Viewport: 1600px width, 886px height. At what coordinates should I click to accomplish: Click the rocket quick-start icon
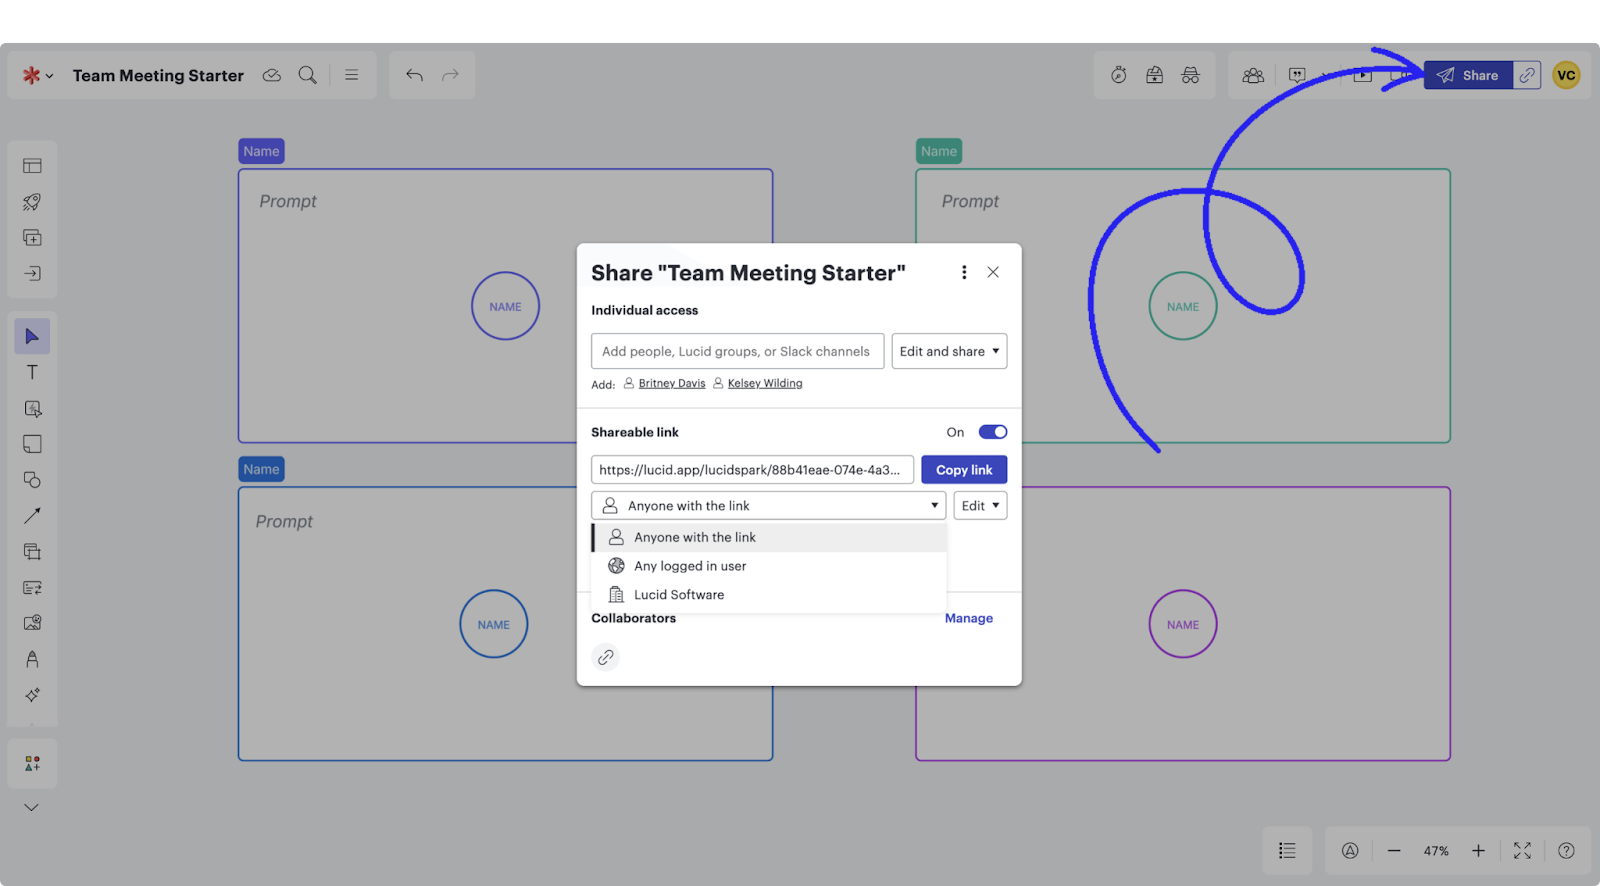pyautogui.click(x=32, y=202)
